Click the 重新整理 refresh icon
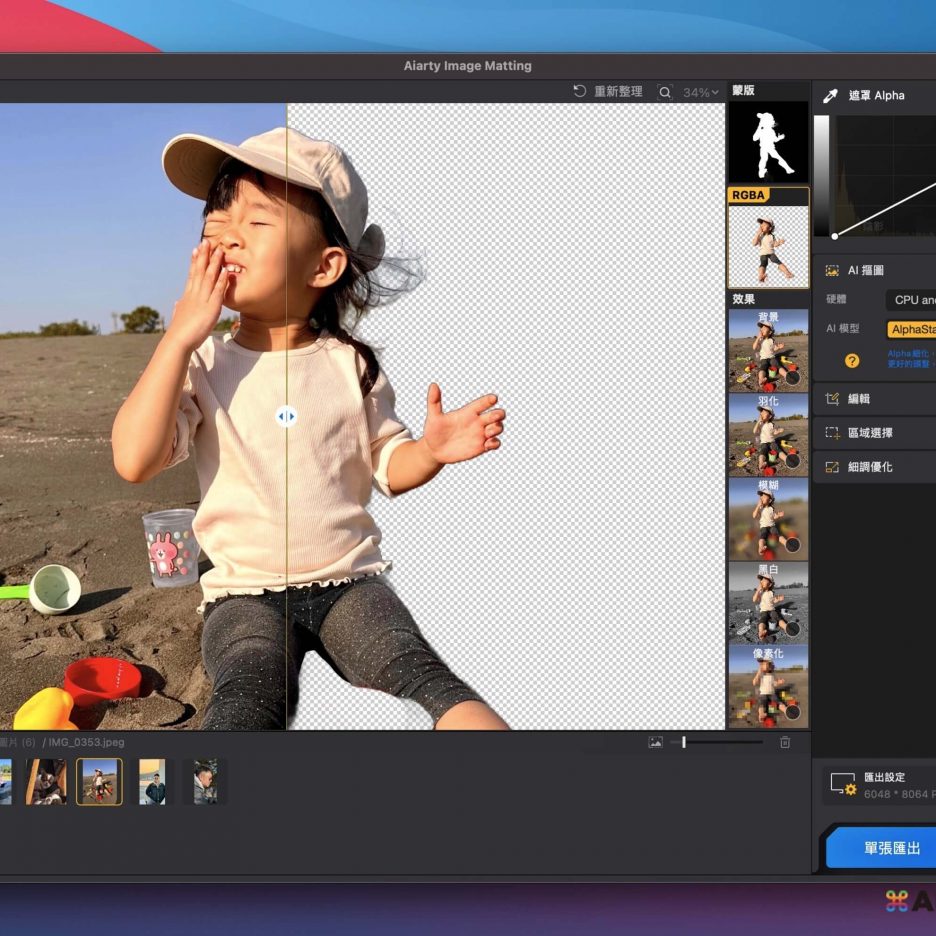Screen dimensions: 936x936 [x=579, y=92]
